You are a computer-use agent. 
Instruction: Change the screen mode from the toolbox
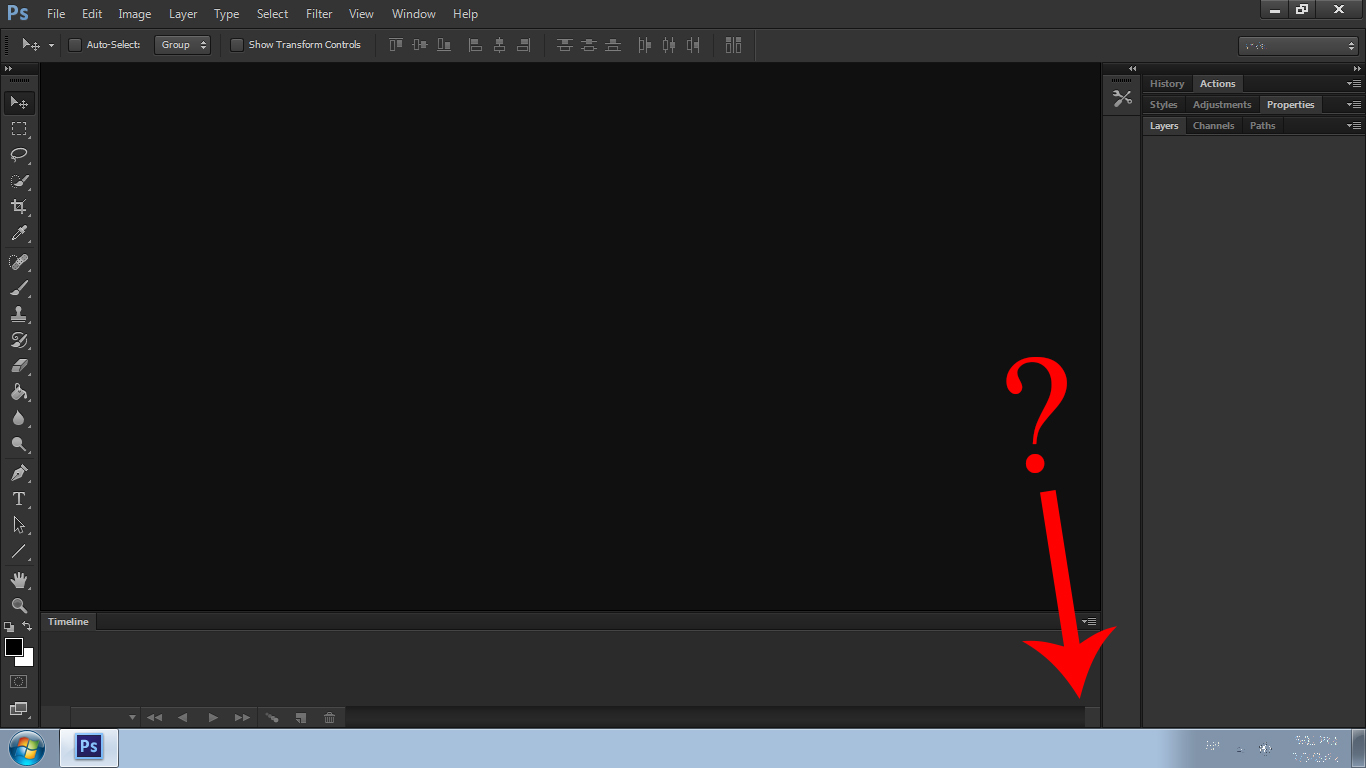point(19,710)
